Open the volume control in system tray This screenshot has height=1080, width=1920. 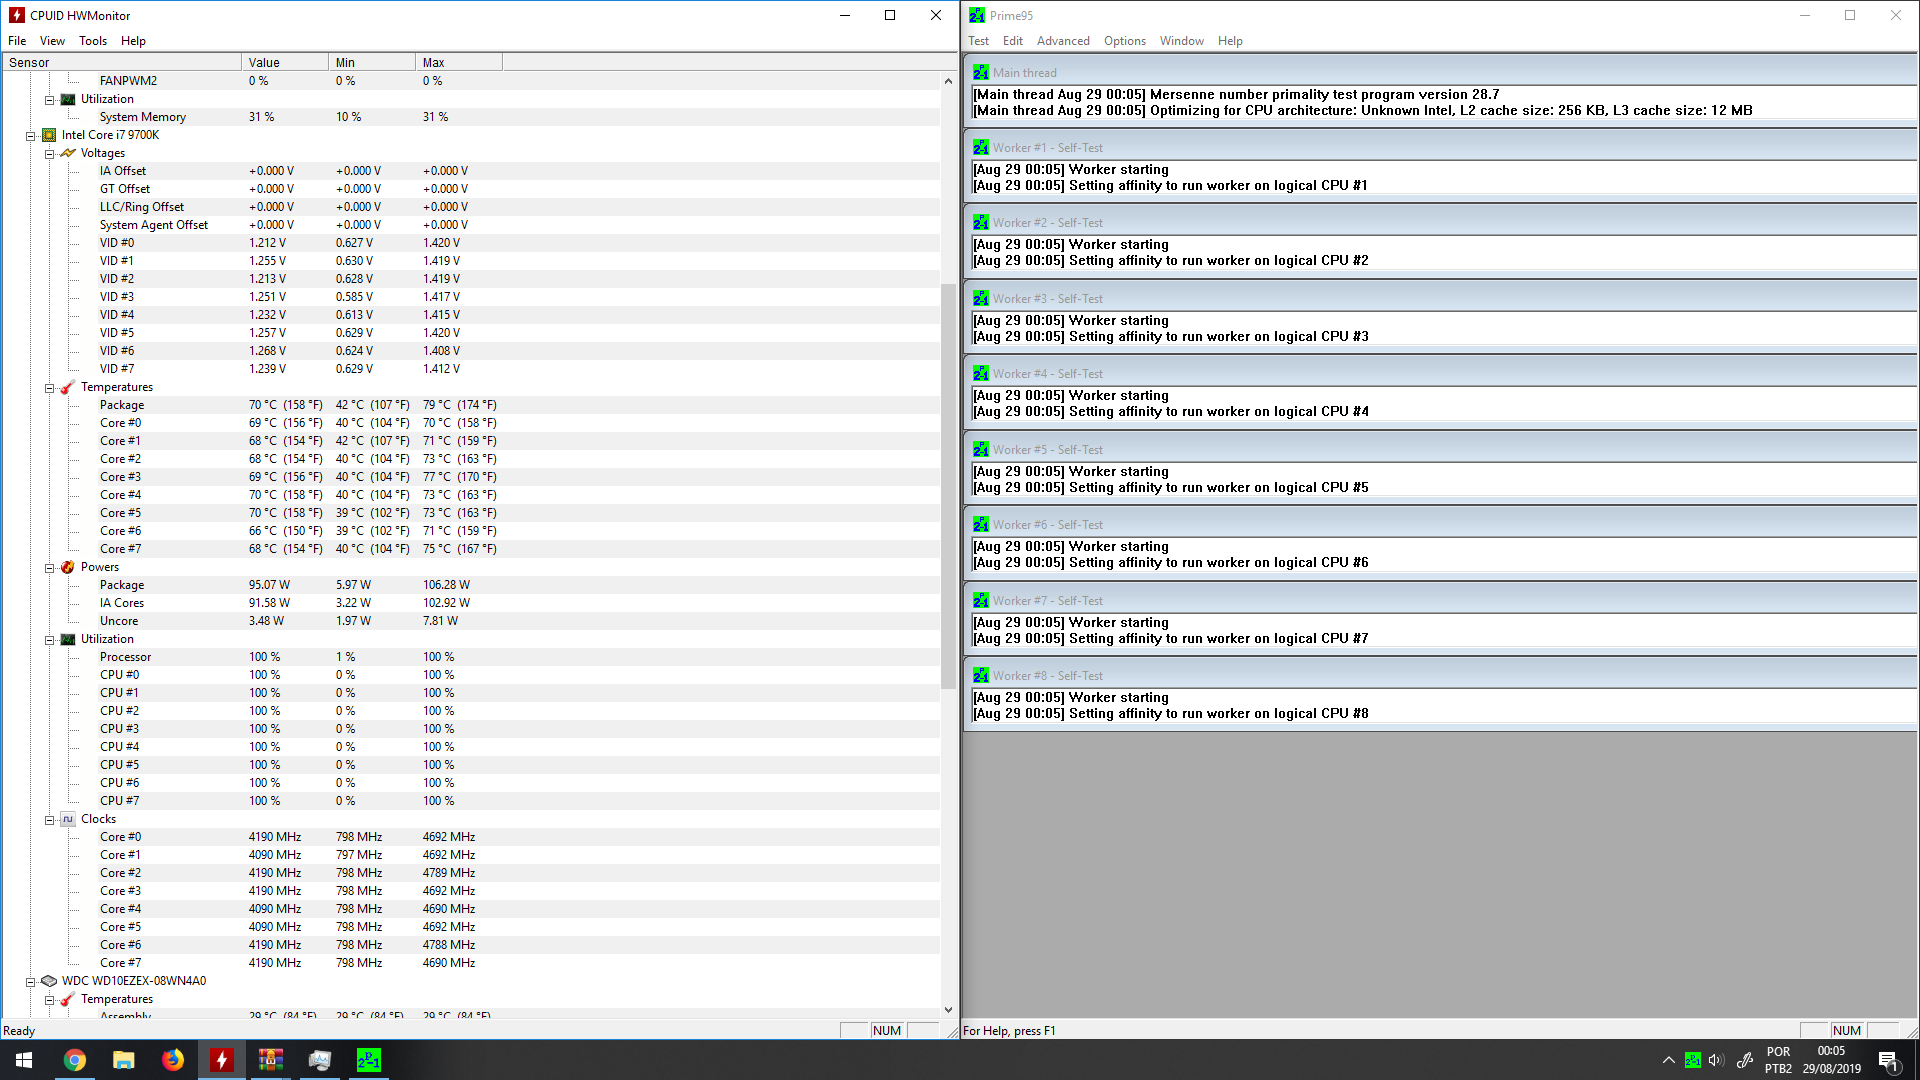pyautogui.click(x=1717, y=1060)
